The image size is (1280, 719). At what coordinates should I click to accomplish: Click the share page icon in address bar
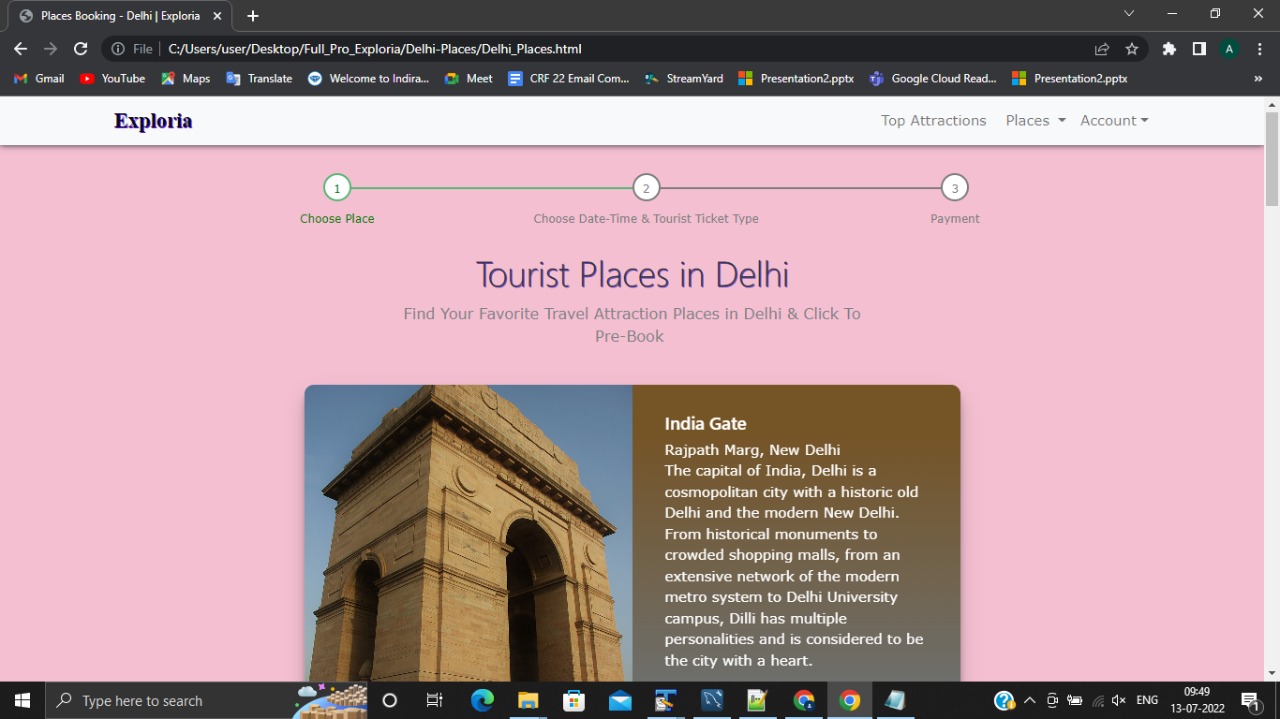(x=1102, y=48)
